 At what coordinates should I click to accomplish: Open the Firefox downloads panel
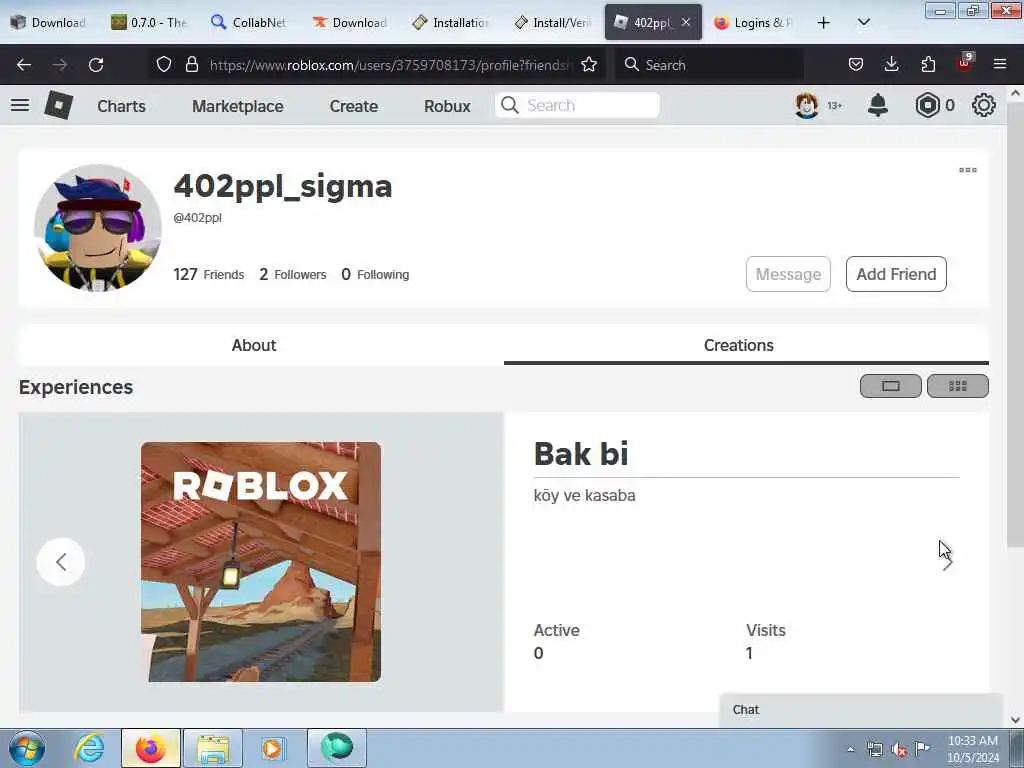pos(891,64)
